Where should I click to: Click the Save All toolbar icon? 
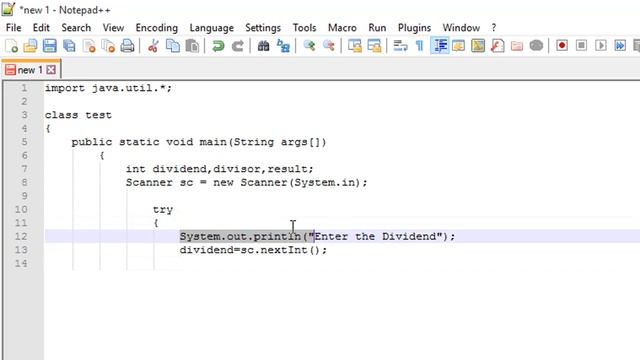69,46
